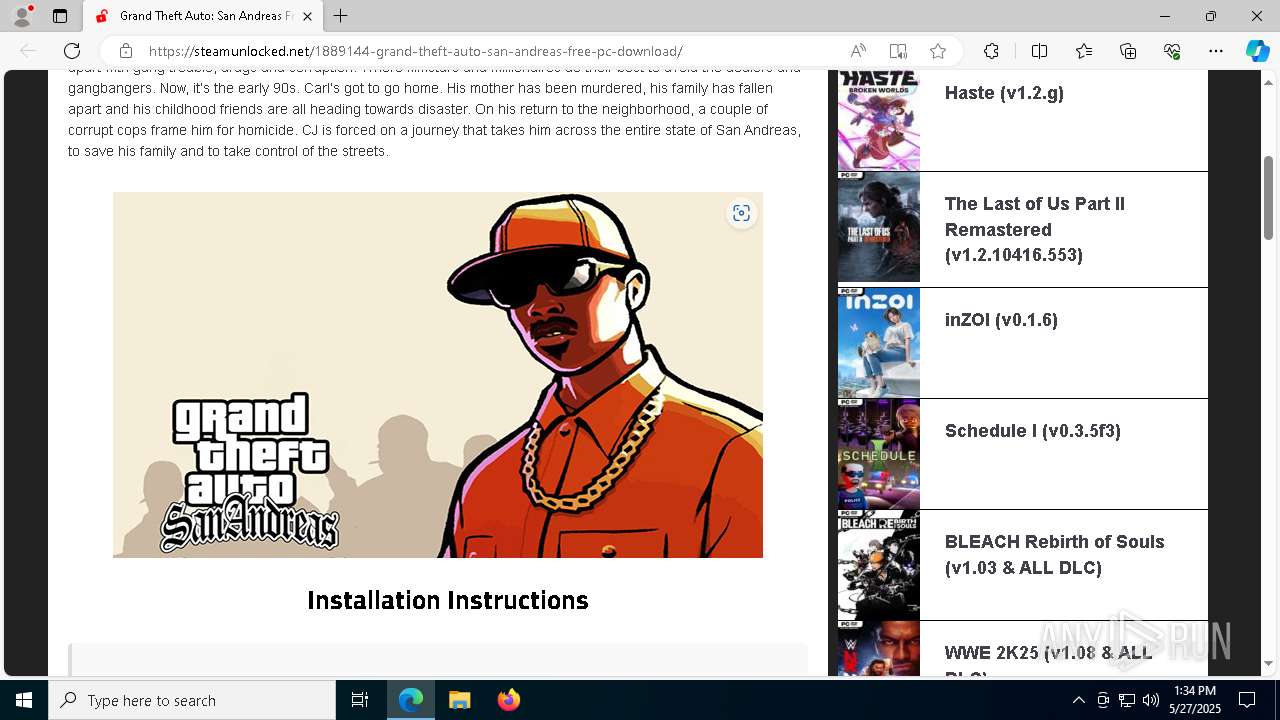Open the Windows Start menu
The height and width of the screenshot is (720, 1280).
click(24, 700)
